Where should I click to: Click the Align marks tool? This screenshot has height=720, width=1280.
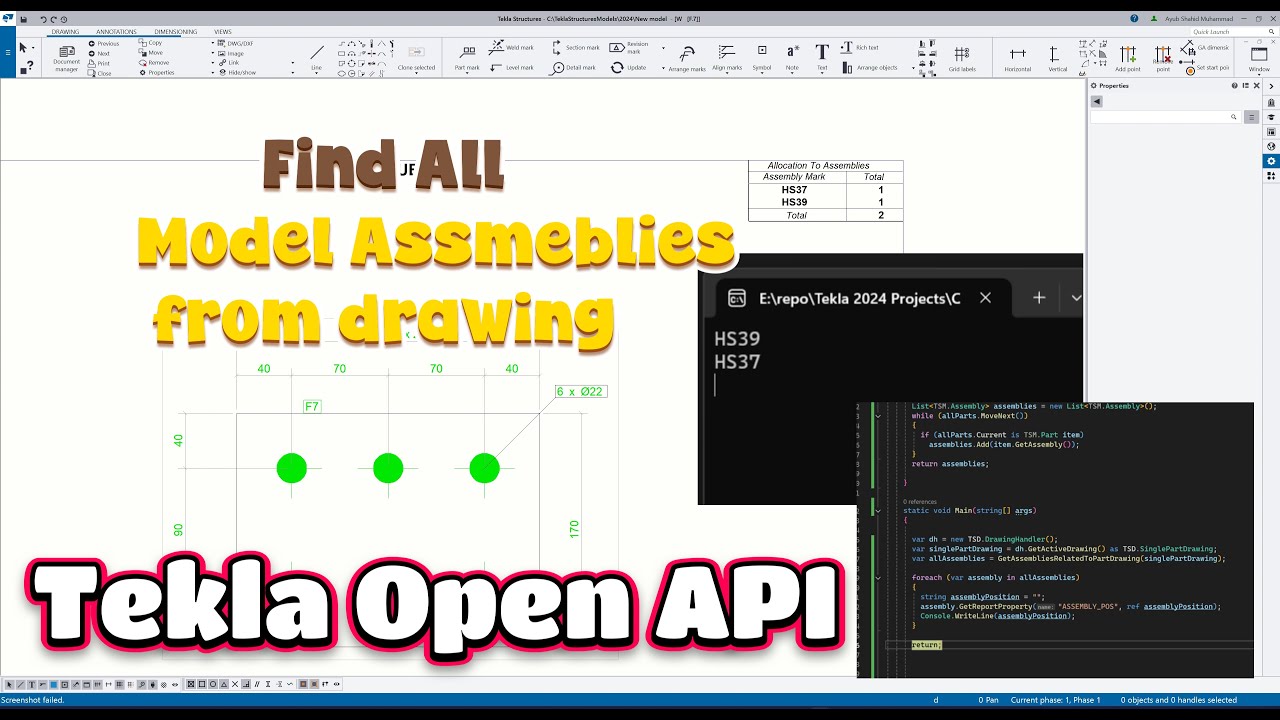click(727, 58)
